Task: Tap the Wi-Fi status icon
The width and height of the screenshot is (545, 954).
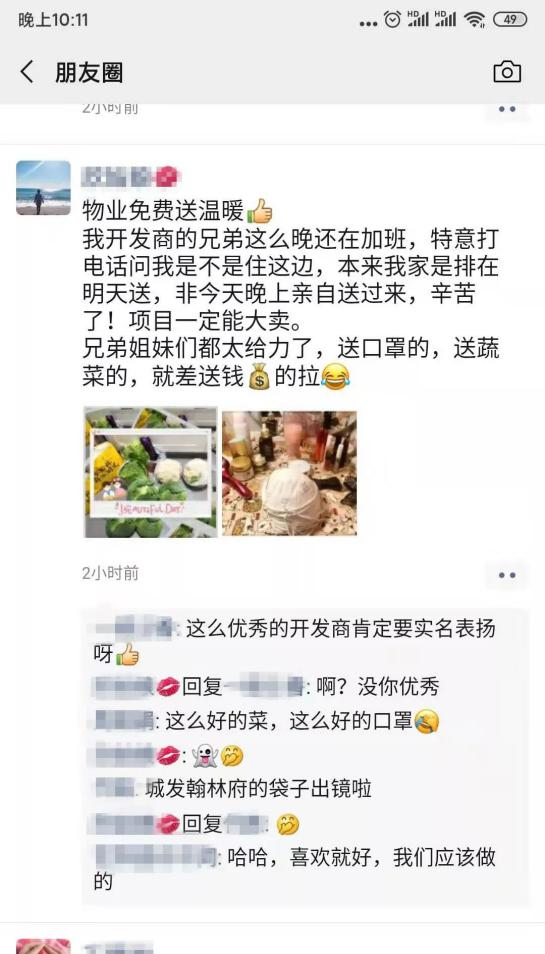Action: pyautogui.click(x=474, y=19)
